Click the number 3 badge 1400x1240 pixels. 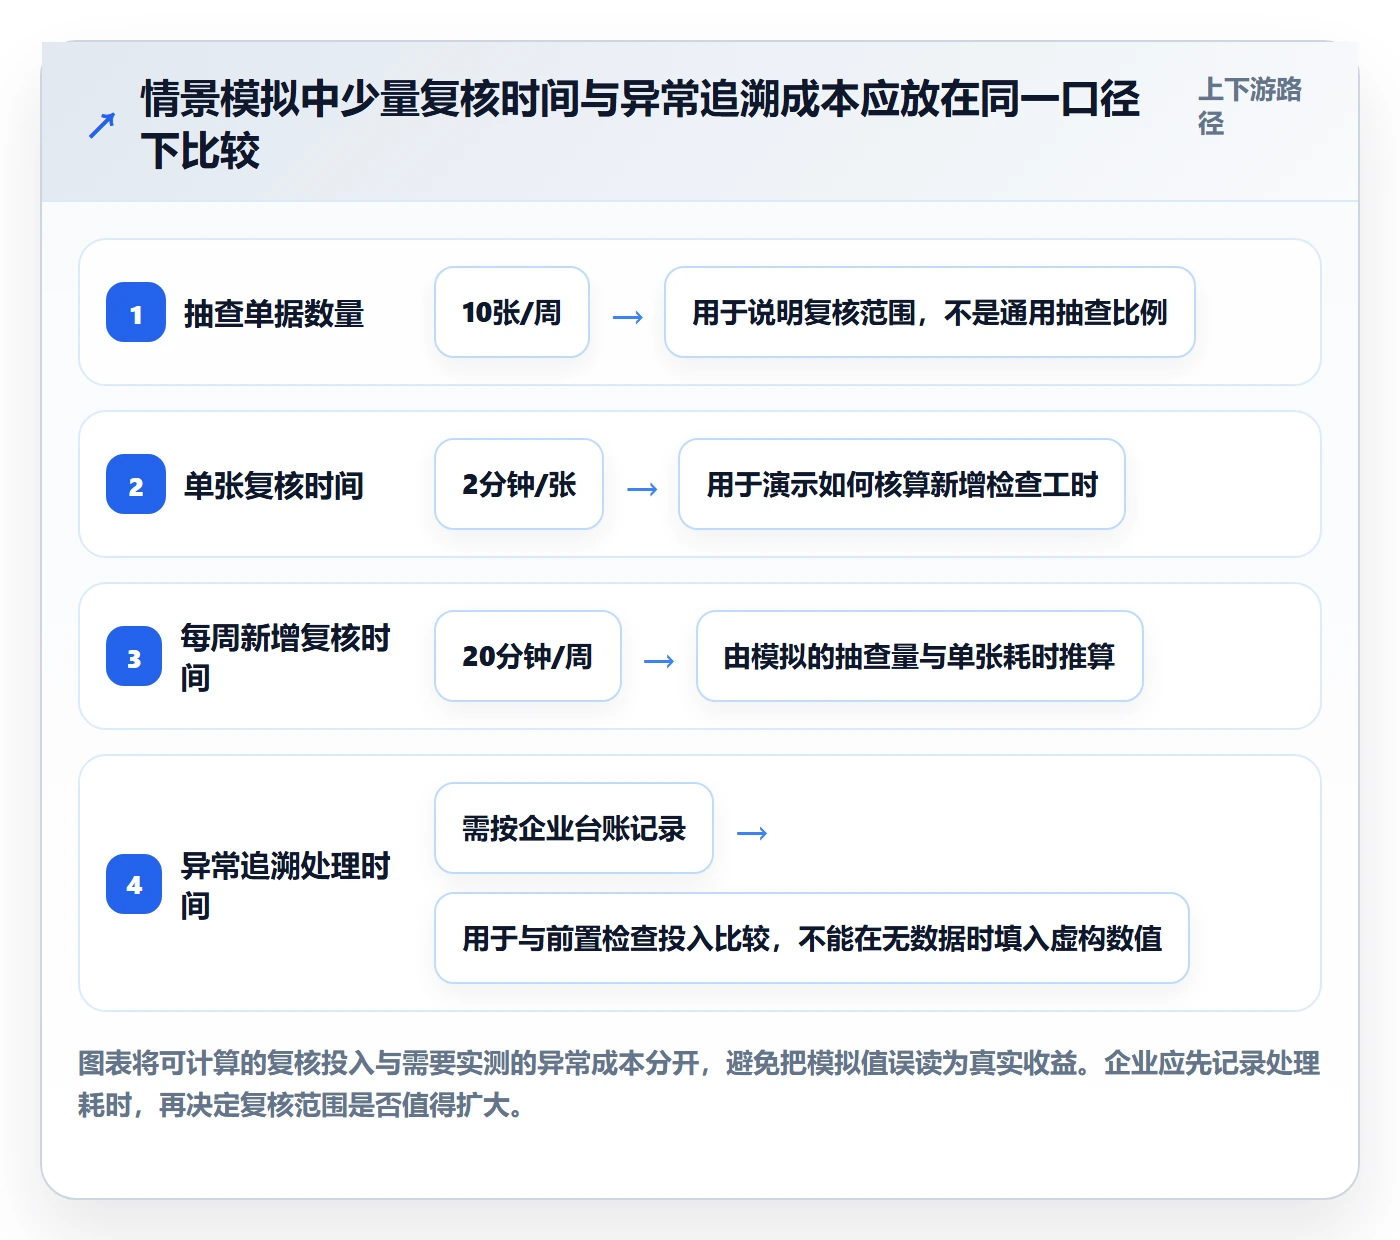click(x=134, y=656)
